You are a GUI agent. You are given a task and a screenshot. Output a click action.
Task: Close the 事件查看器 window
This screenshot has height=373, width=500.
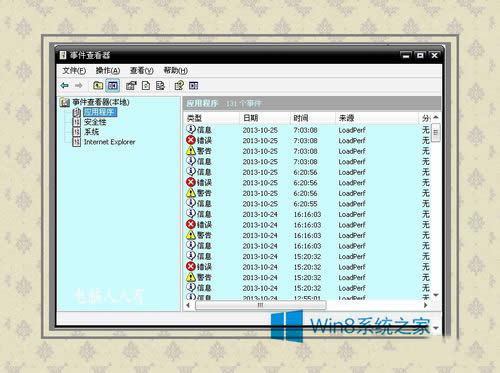(434, 55)
